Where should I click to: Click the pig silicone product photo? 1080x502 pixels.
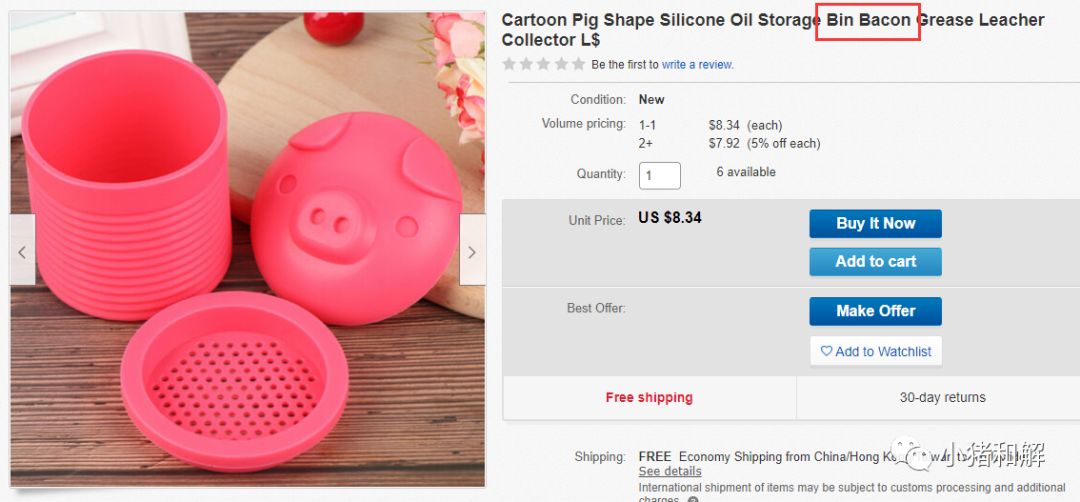pyautogui.click(x=248, y=249)
